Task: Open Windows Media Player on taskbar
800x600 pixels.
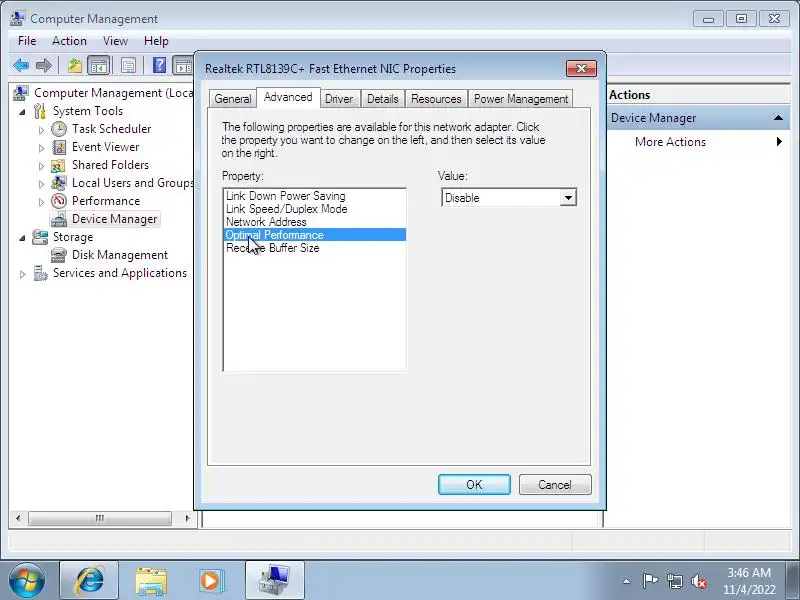Action: (x=211, y=581)
